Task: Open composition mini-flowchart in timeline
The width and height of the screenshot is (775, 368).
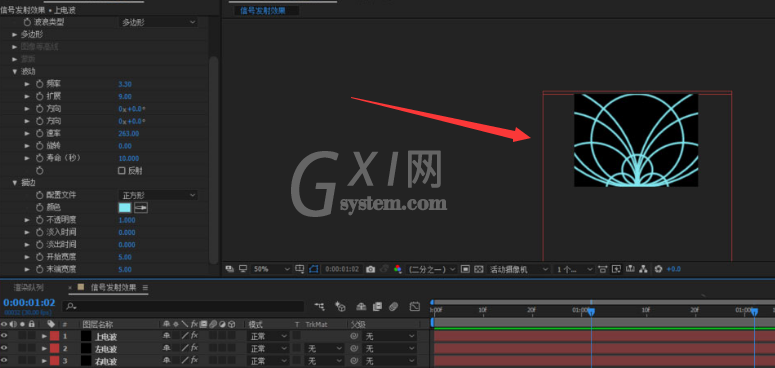Action: click(320, 307)
